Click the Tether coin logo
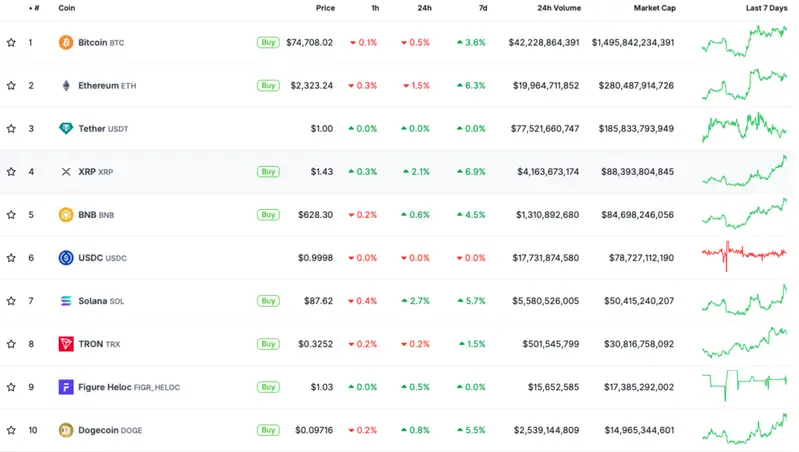Viewport: 799px width, 452px height. (66, 128)
